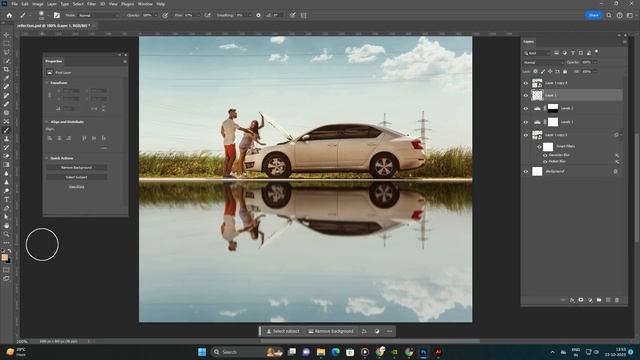The image size is (640, 360).
Task: Click the swap foreground/background colors arrow
Action: click(x=10, y=251)
